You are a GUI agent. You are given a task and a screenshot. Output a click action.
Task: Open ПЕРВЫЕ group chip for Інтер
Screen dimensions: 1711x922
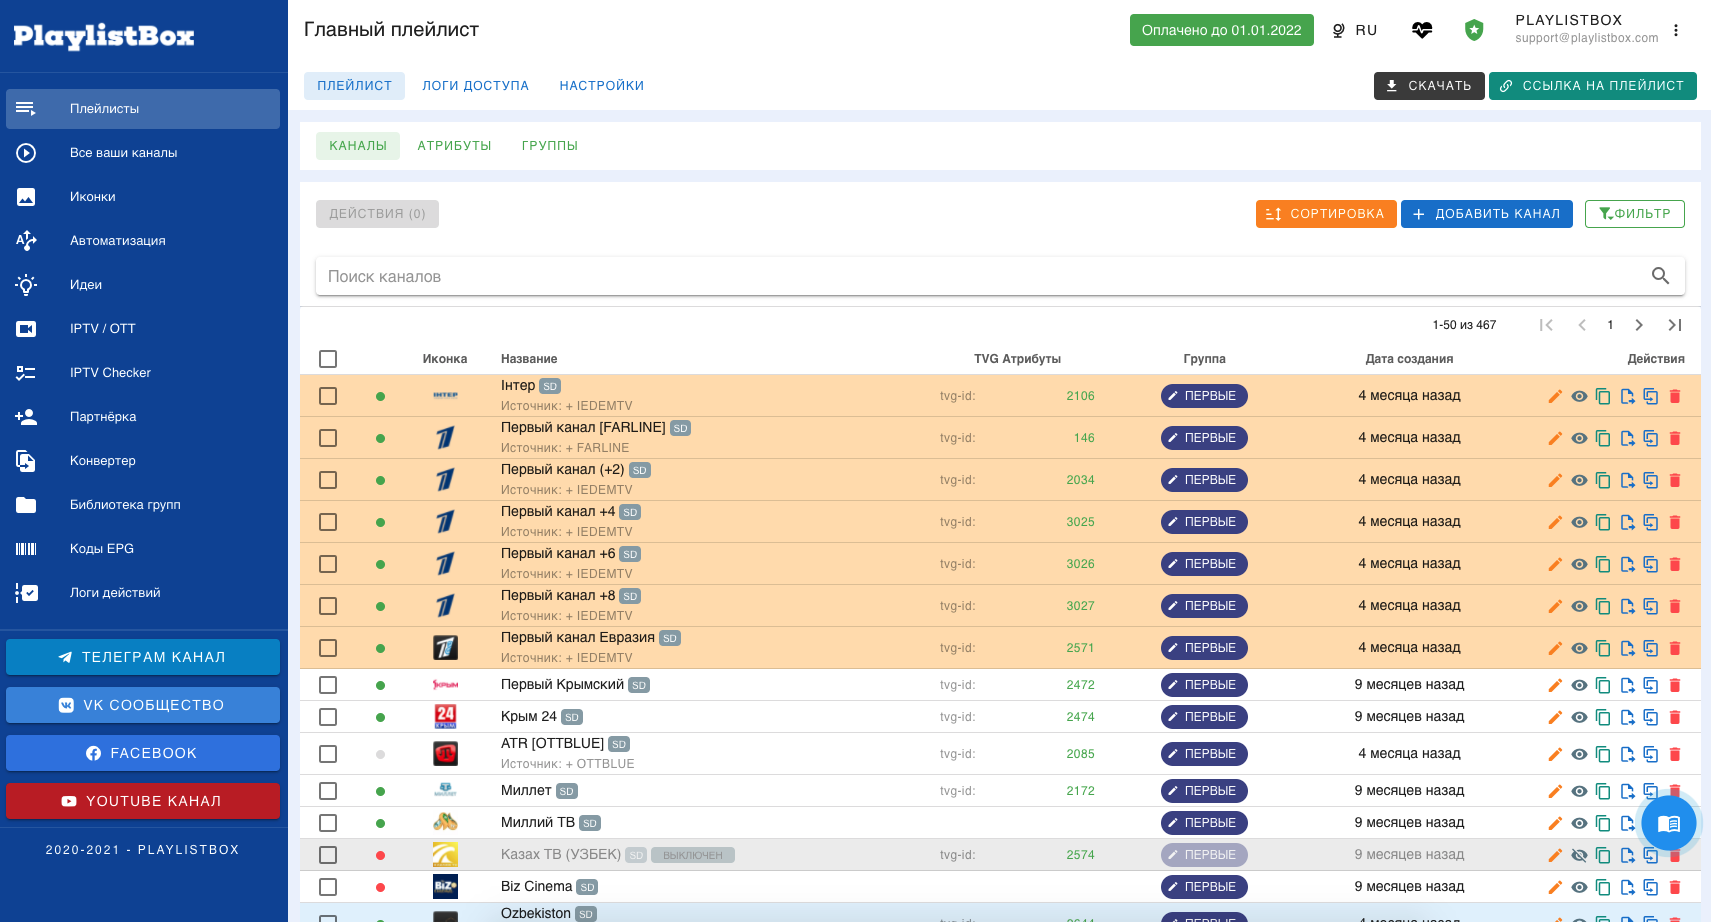tap(1204, 396)
